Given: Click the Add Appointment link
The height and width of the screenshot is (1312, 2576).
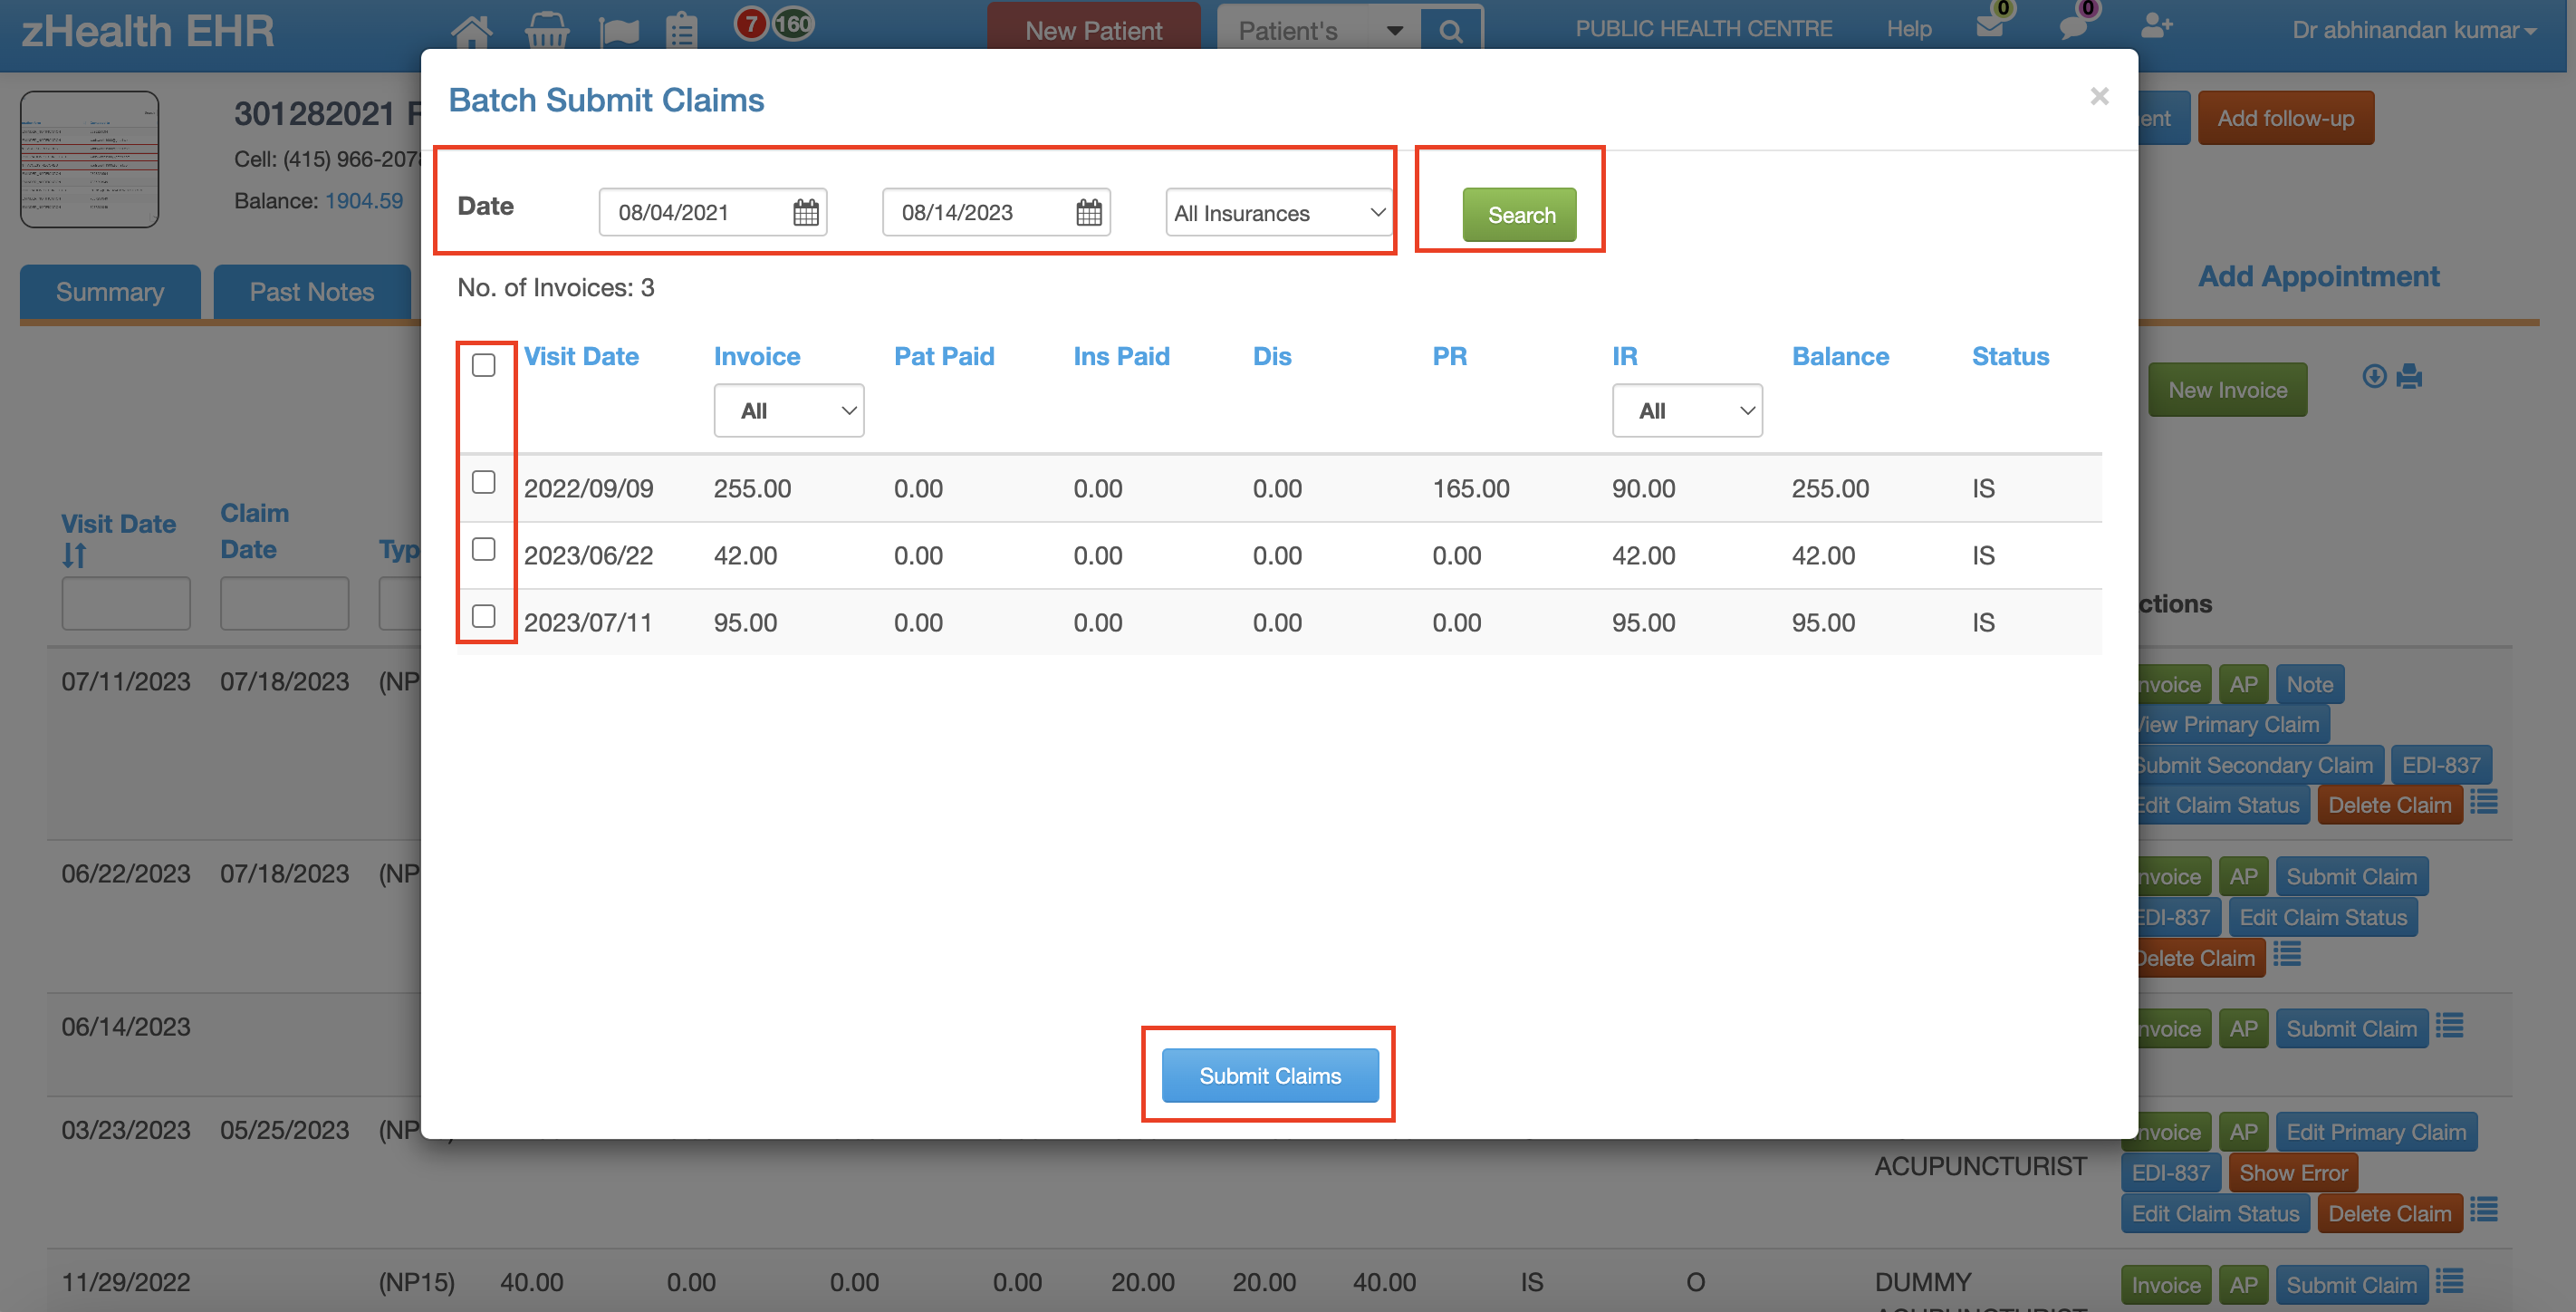Looking at the screenshot, I should pyautogui.click(x=2318, y=276).
